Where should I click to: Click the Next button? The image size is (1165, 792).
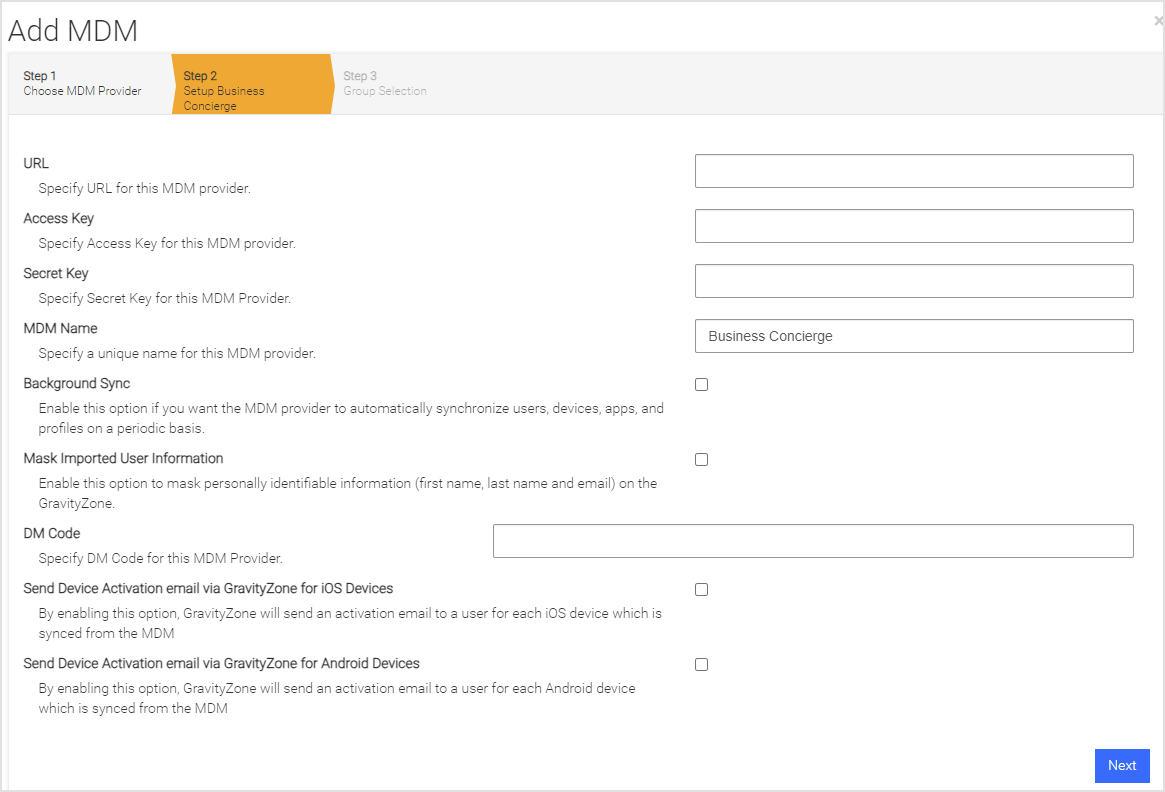point(1122,765)
